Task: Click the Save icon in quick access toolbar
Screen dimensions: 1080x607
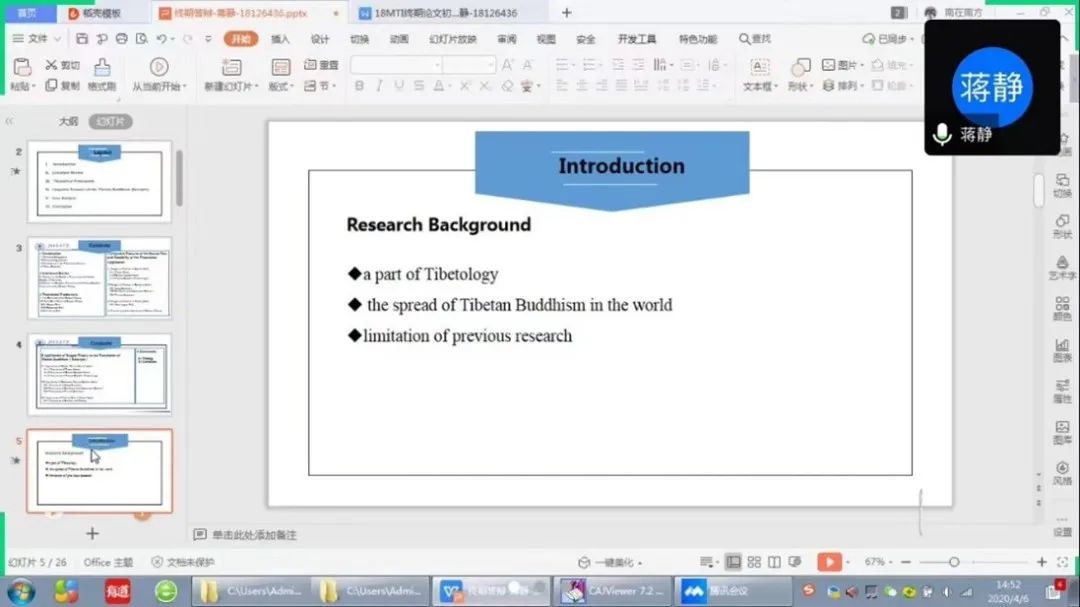Action: (x=82, y=39)
